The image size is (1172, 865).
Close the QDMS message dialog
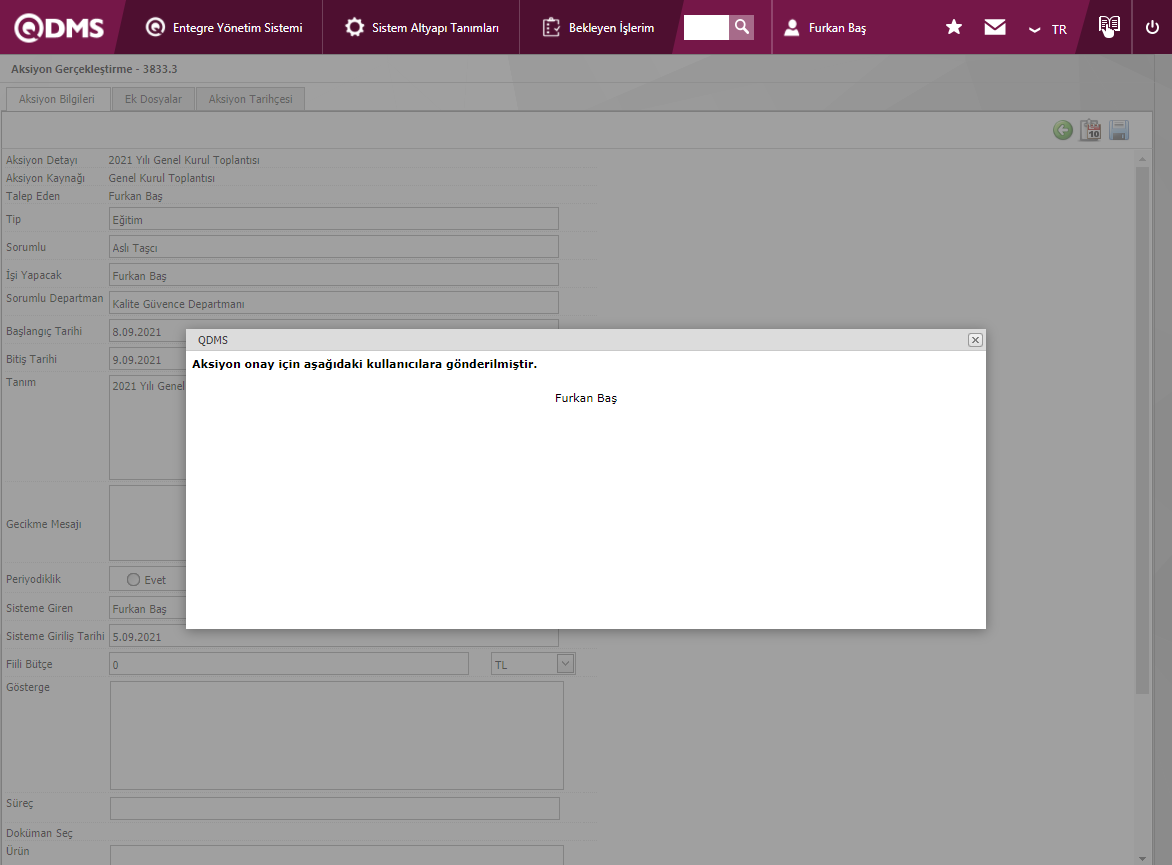coord(975,340)
